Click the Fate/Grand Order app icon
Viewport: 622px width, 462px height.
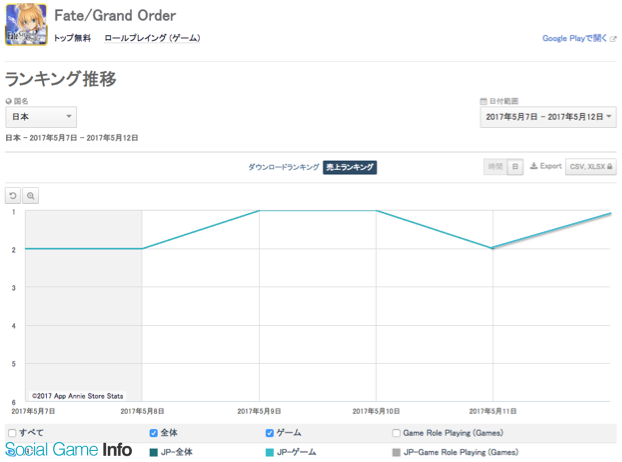point(26,24)
